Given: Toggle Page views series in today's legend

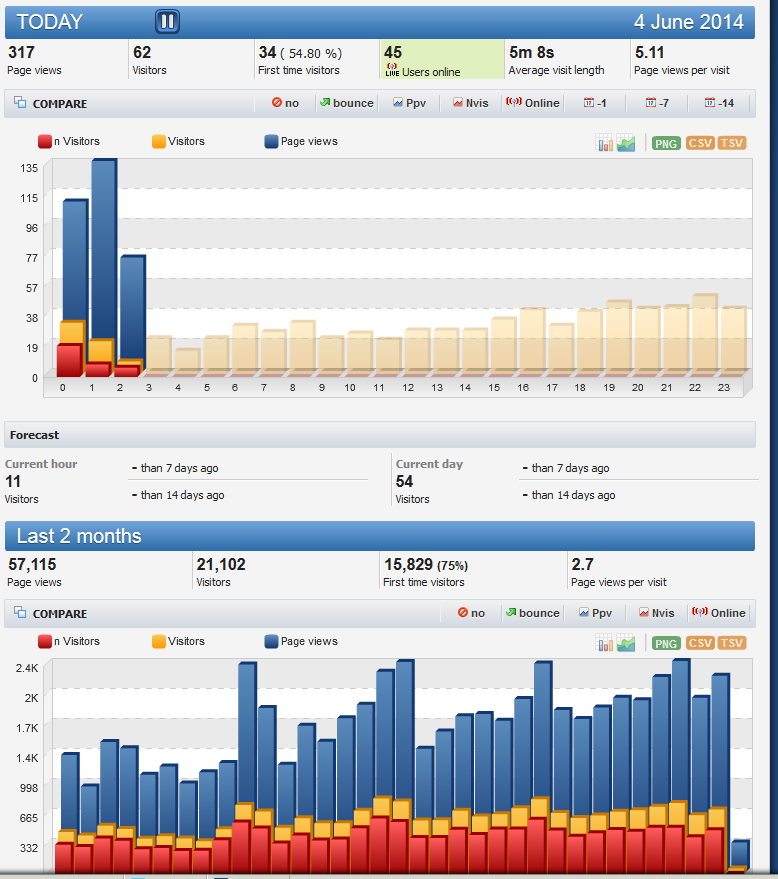Looking at the screenshot, I should (301, 141).
